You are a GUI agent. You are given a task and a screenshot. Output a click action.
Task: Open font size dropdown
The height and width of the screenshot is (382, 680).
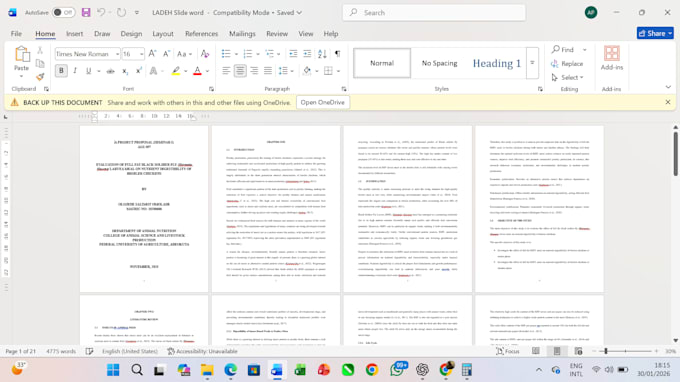click(141, 54)
